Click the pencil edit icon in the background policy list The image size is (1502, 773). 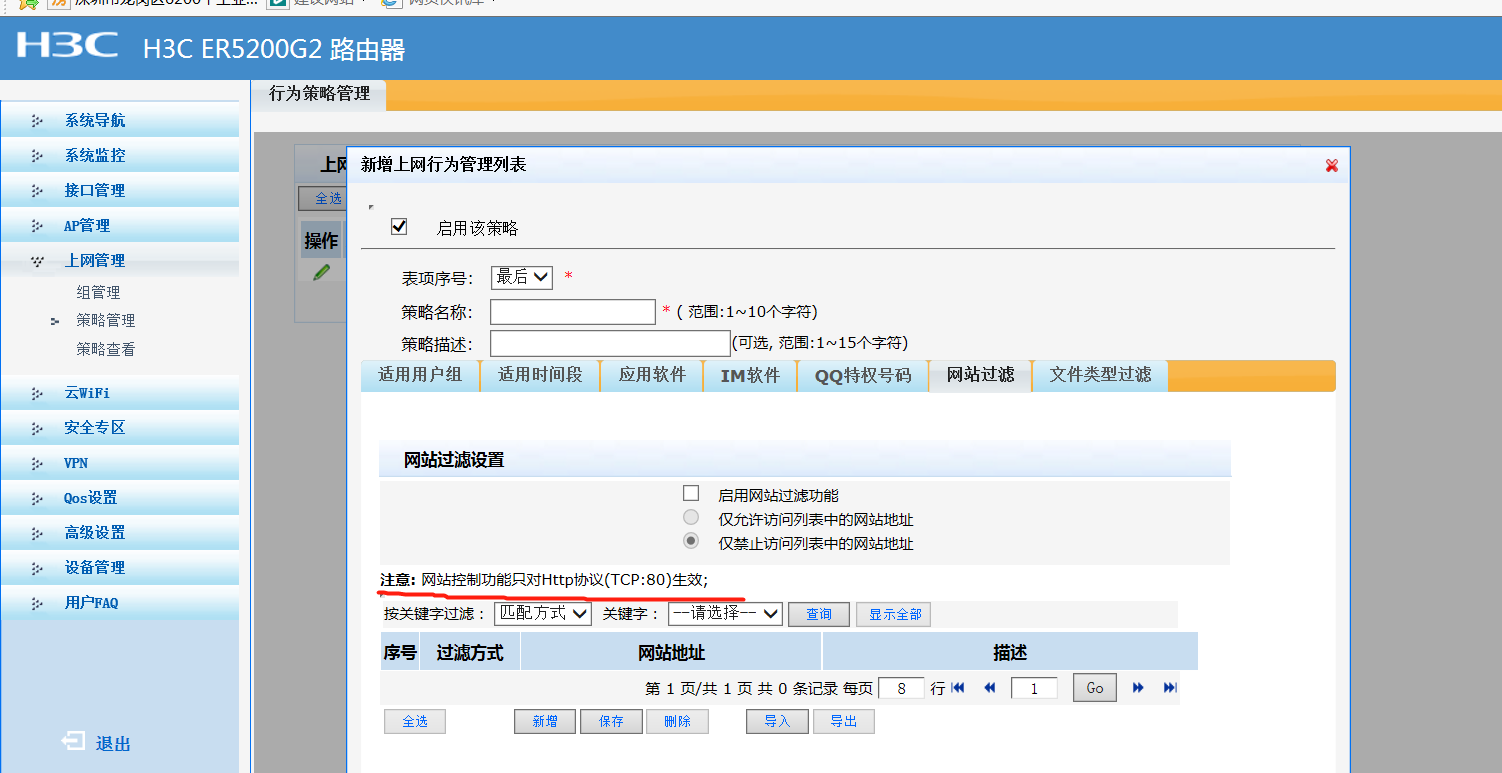pyautogui.click(x=321, y=272)
